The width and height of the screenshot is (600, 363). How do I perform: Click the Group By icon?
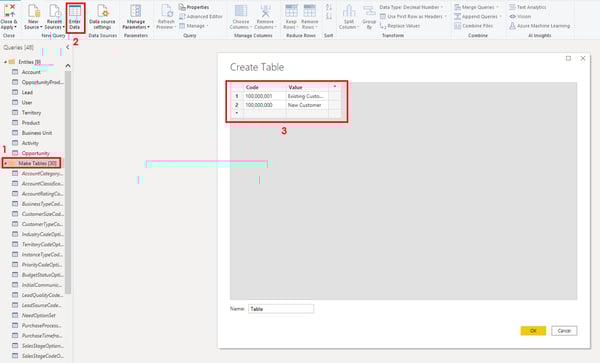[x=369, y=17]
